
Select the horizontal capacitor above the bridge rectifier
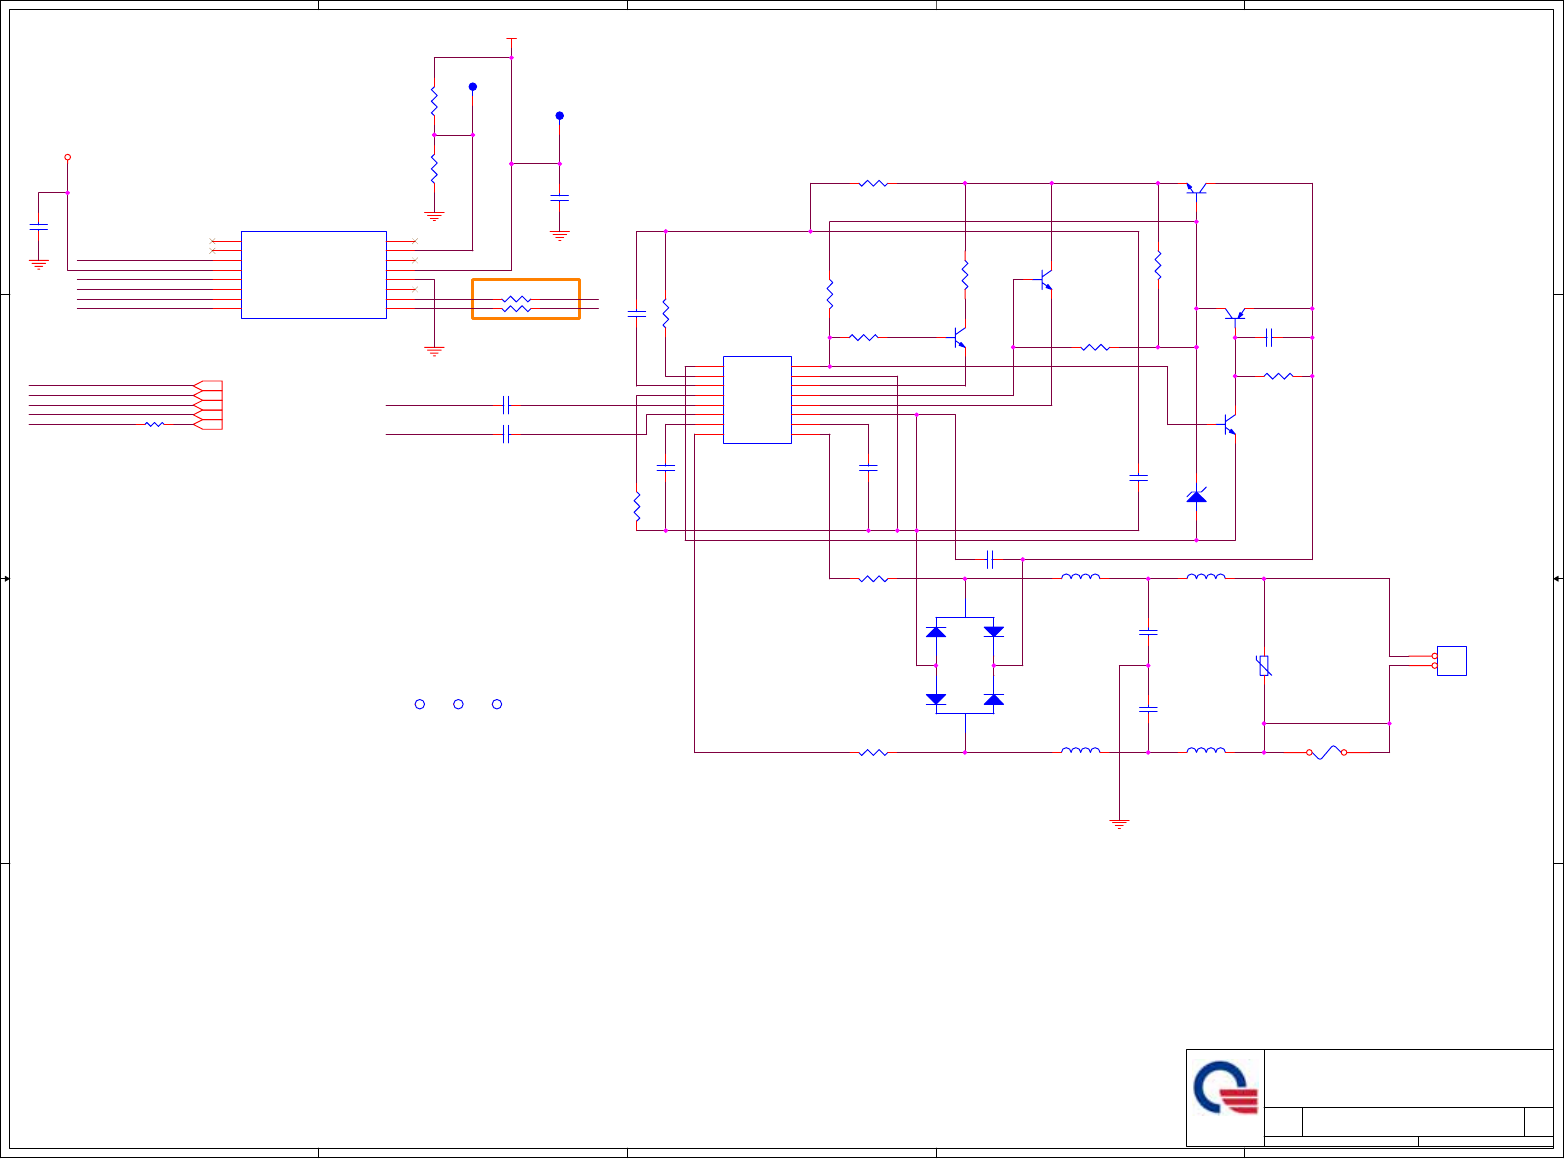990,559
